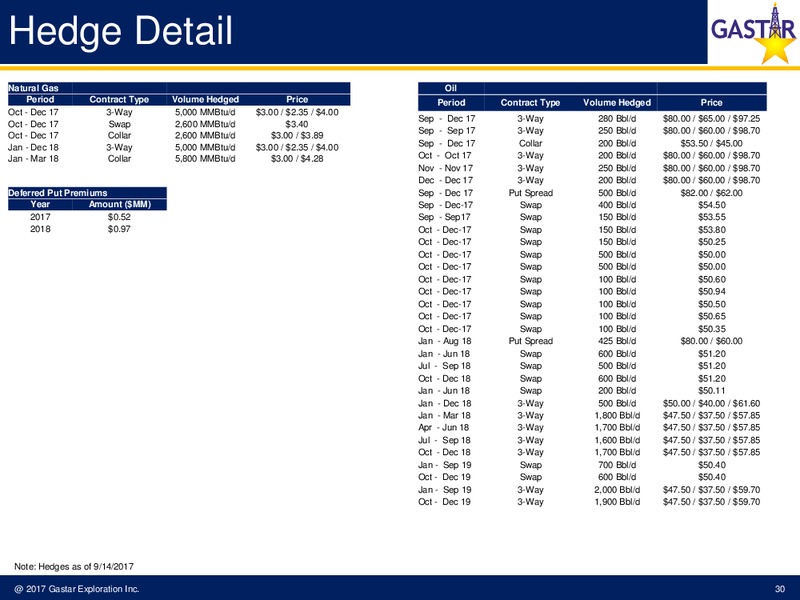The height and width of the screenshot is (600, 800).
Task: Click "Volume Hedged" header in Natural Gas table
Action: [x=205, y=99]
